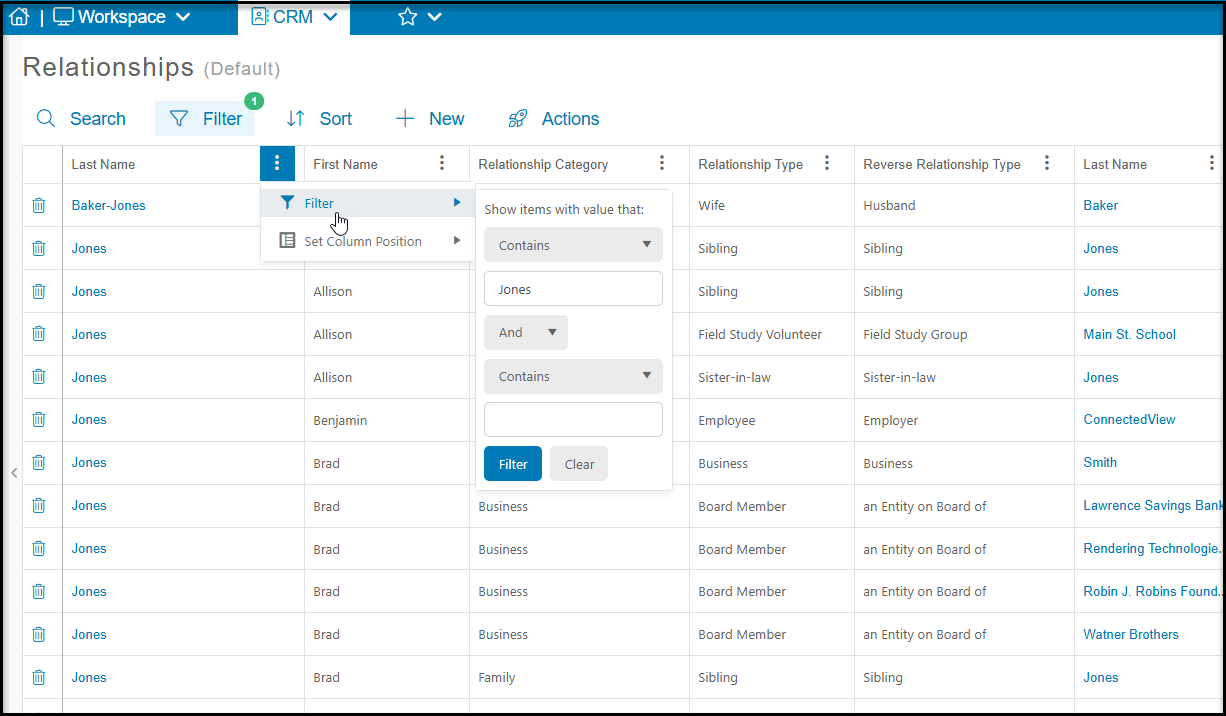The width and height of the screenshot is (1226, 716).
Task: Open the Watner Brothers link
Action: (1131, 634)
